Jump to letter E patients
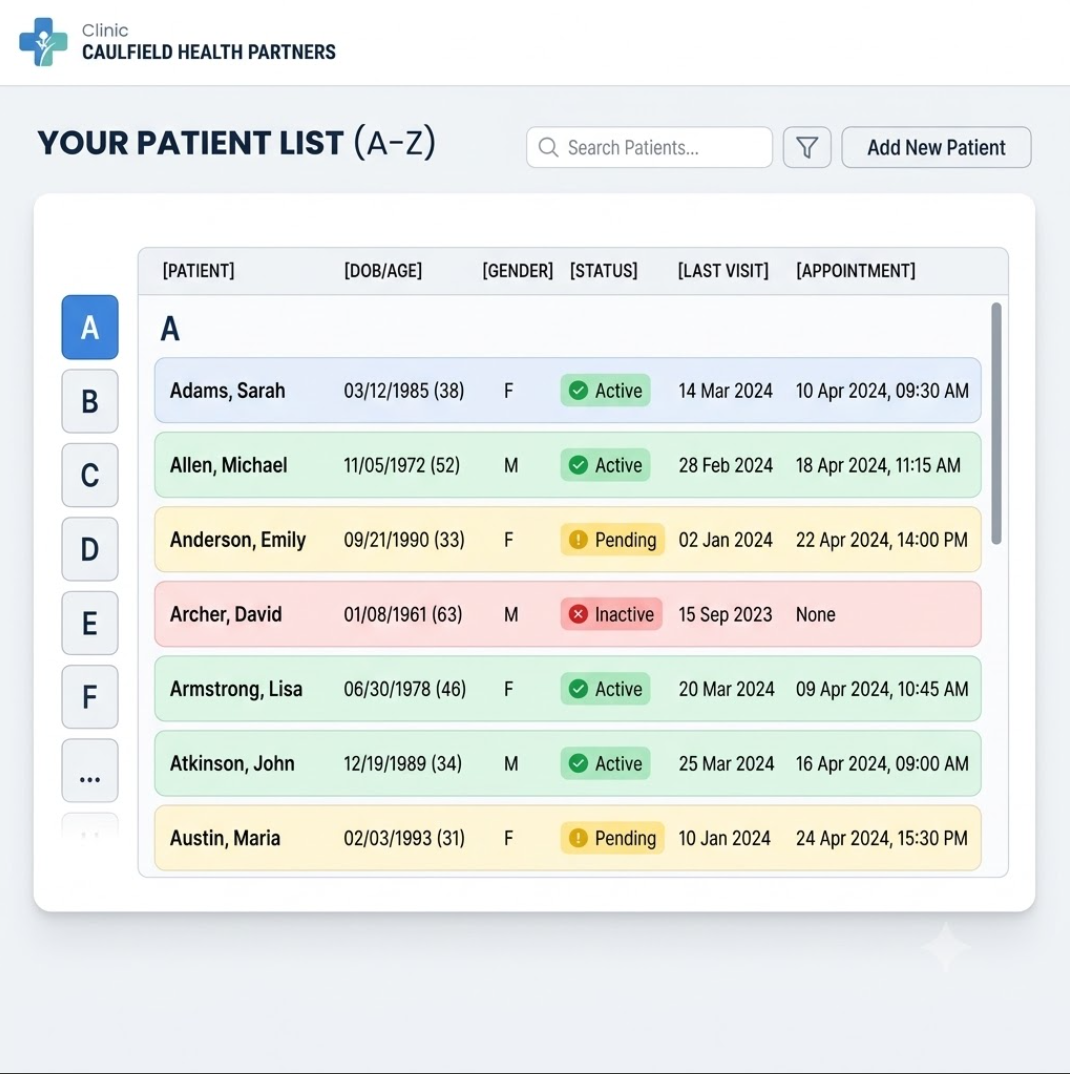Image resolution: width=1070 pixels, height=1074 pixels. pyautogui.click(x=90, y=623)
